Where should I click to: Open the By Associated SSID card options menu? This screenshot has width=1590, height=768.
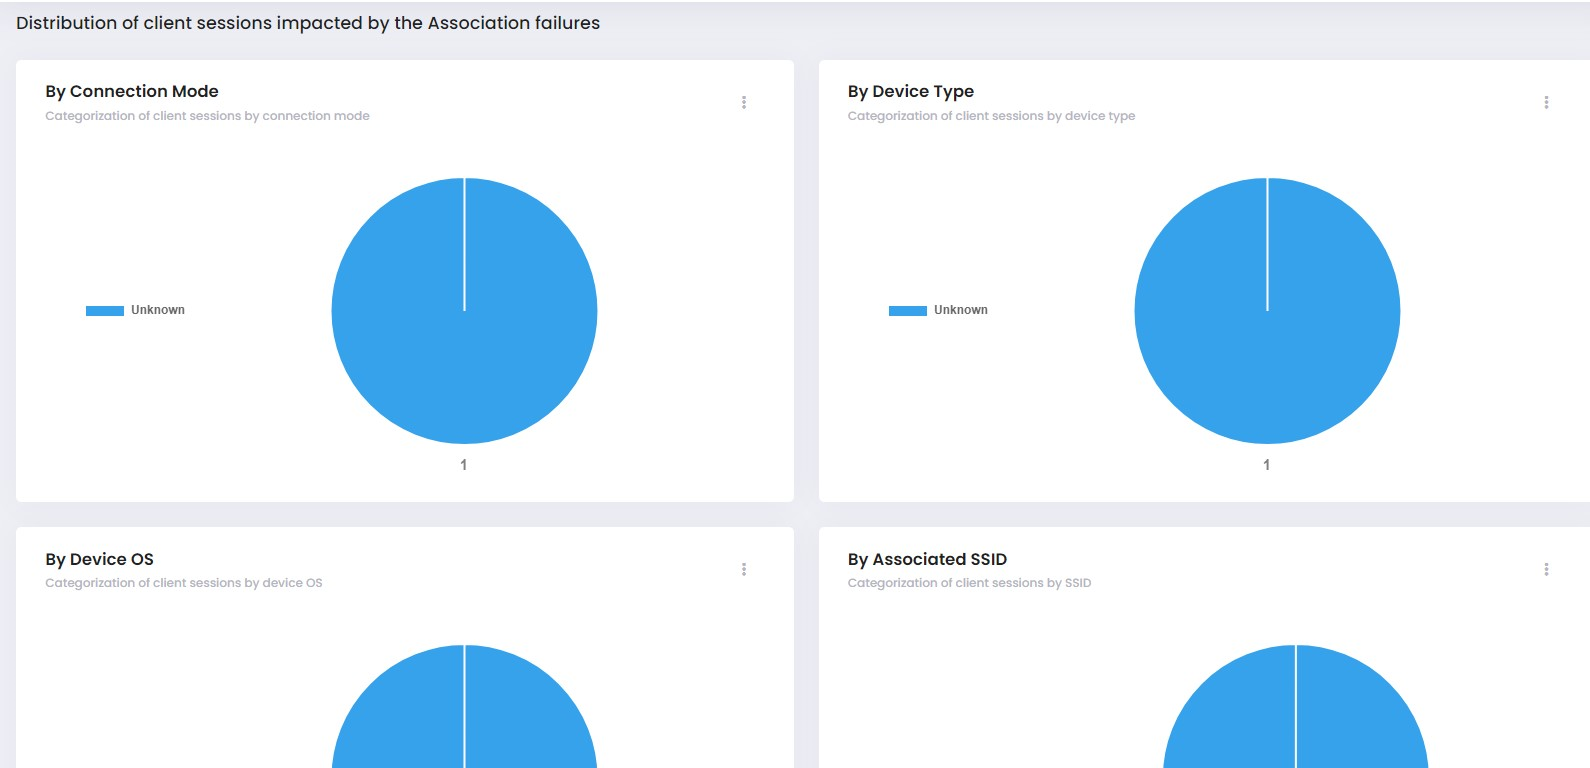point(1546,569)
